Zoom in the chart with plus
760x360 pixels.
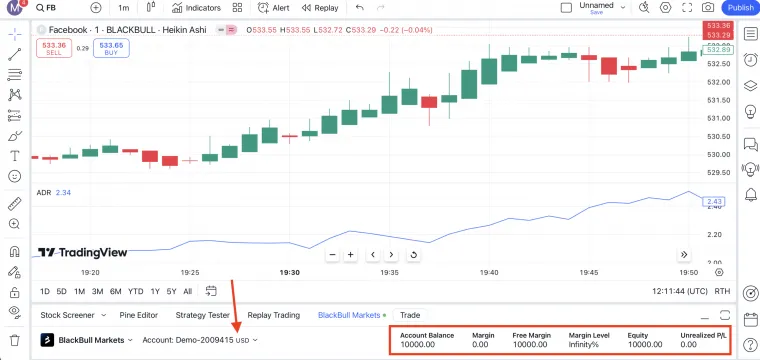(x=350, y=255)
